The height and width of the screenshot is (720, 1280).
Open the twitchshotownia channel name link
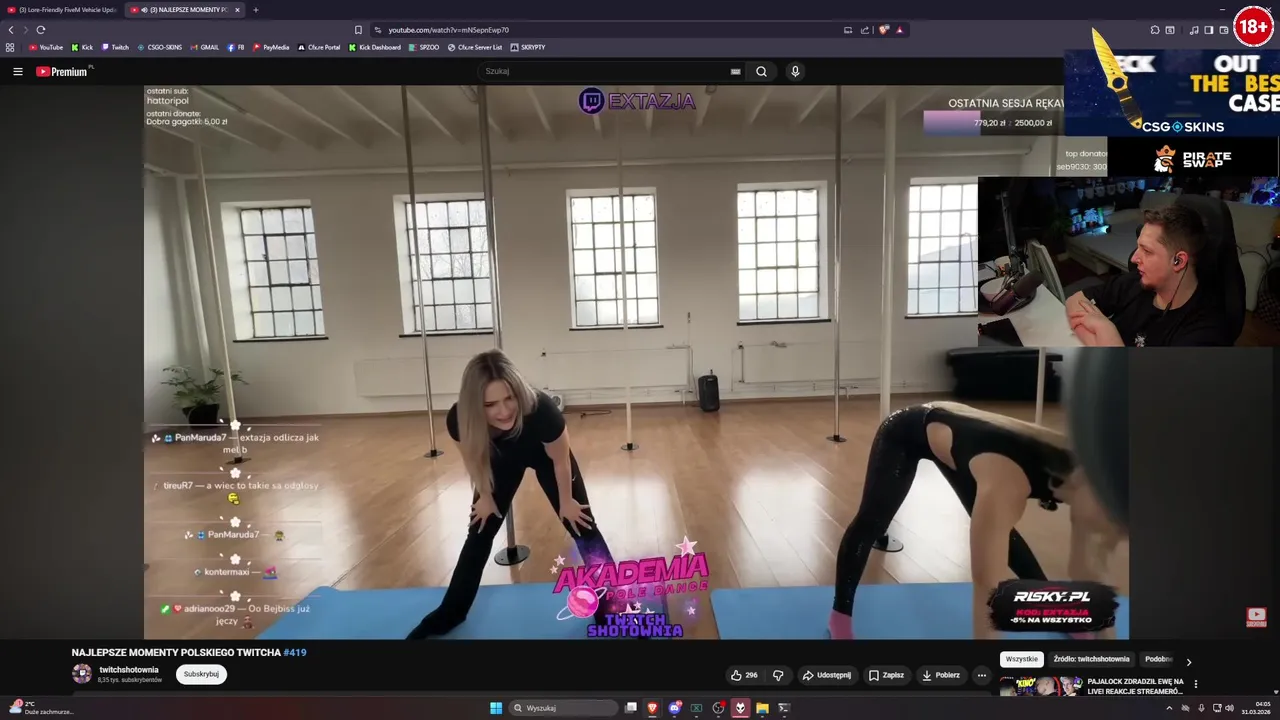click(129, 670)
